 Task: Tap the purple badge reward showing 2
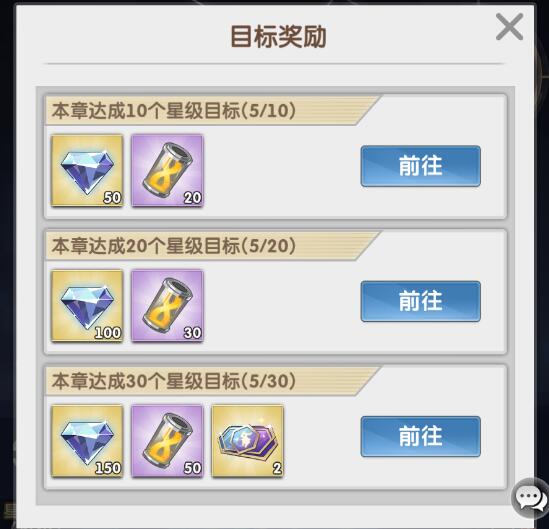248,441
